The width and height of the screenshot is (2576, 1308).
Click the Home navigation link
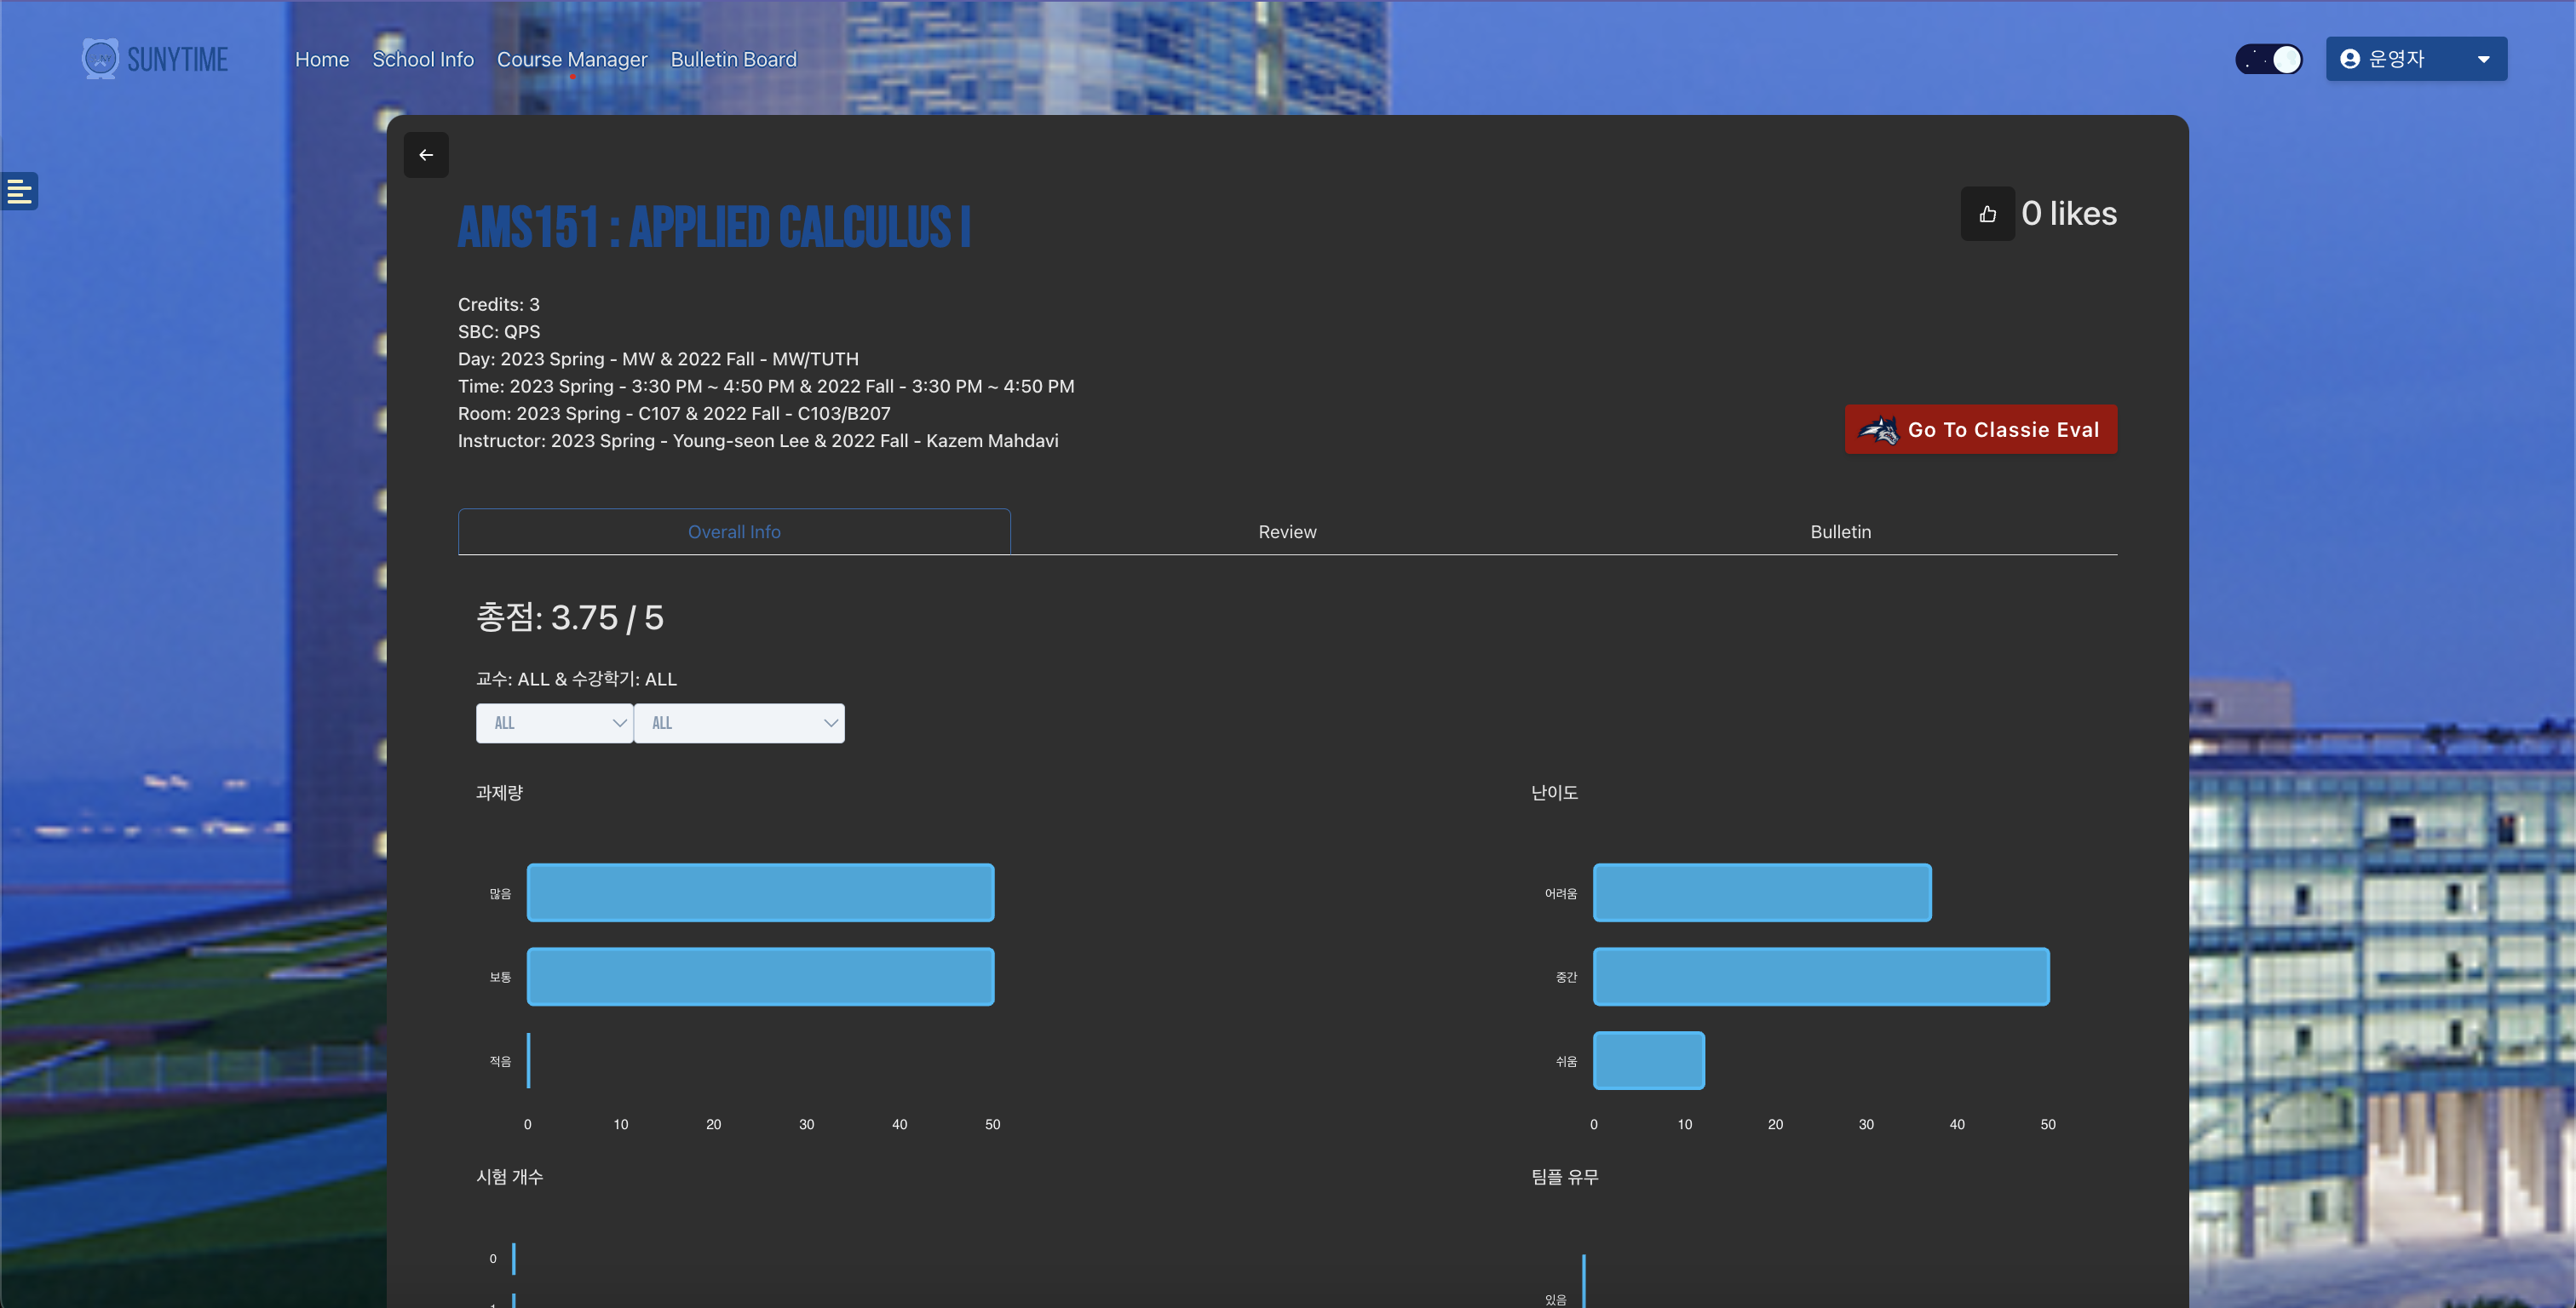coord(322,59)
